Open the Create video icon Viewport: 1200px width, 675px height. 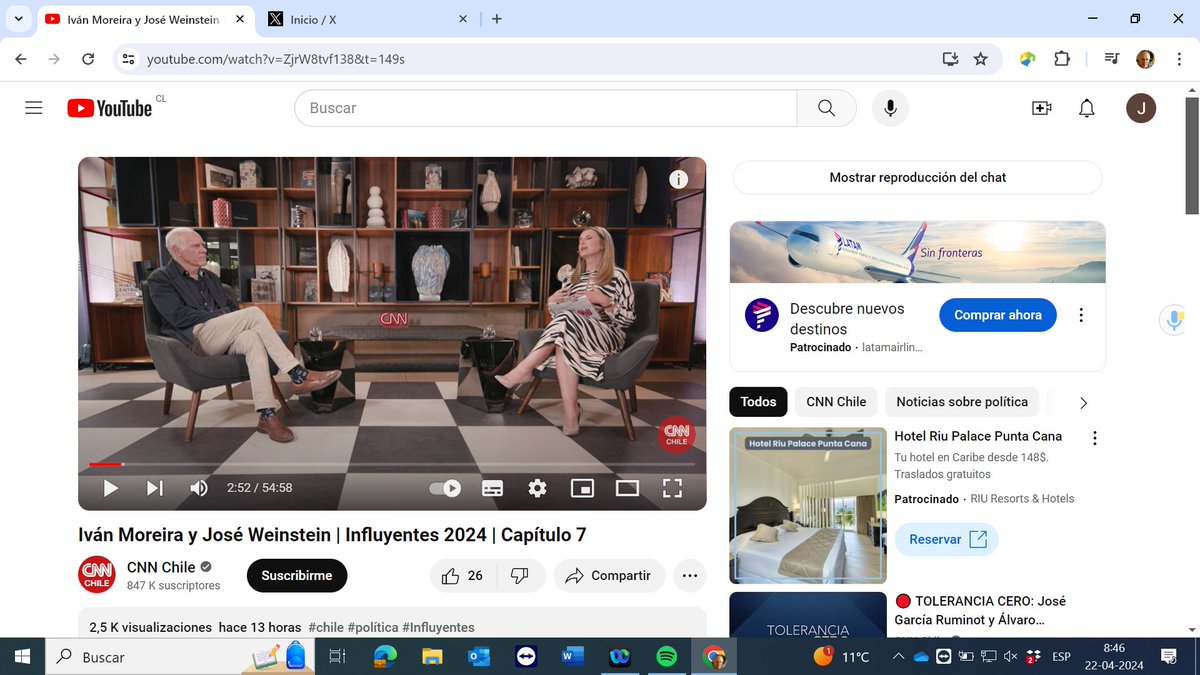tap(1042, 108)
